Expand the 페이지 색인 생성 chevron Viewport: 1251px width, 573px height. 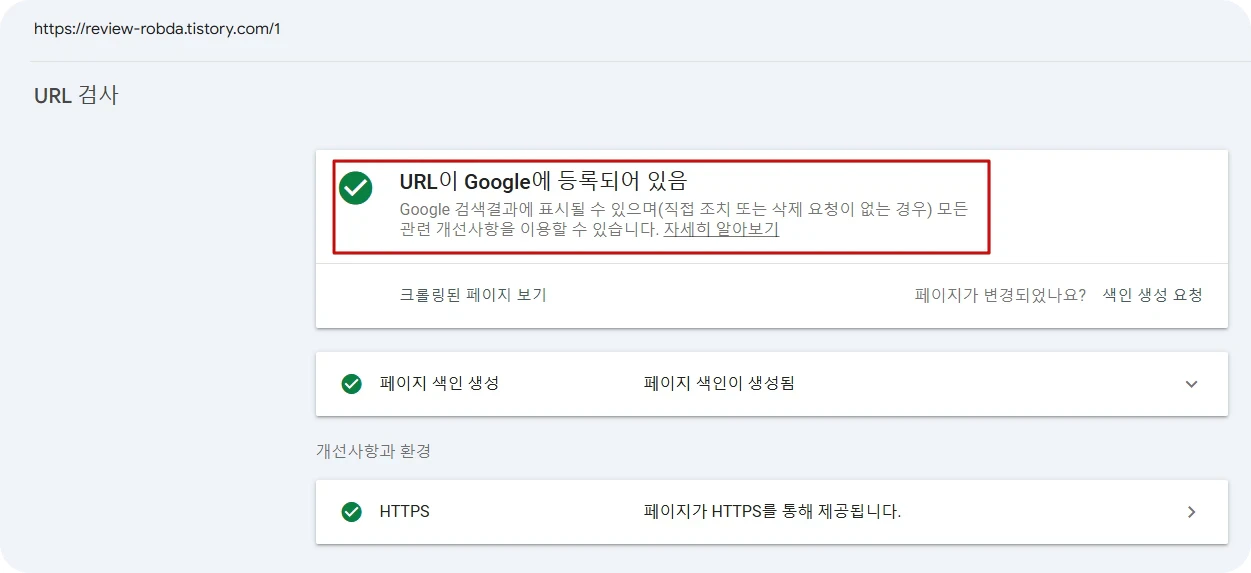1191,384
